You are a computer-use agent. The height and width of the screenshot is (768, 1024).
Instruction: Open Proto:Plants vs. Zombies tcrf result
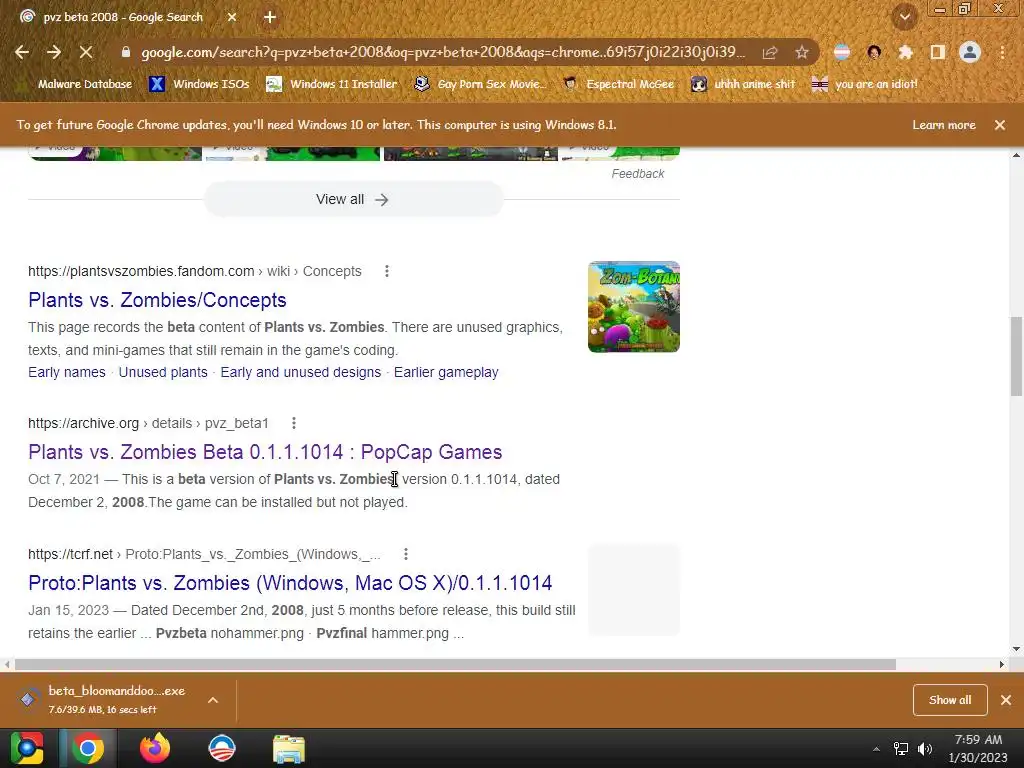tap(290, 583)
